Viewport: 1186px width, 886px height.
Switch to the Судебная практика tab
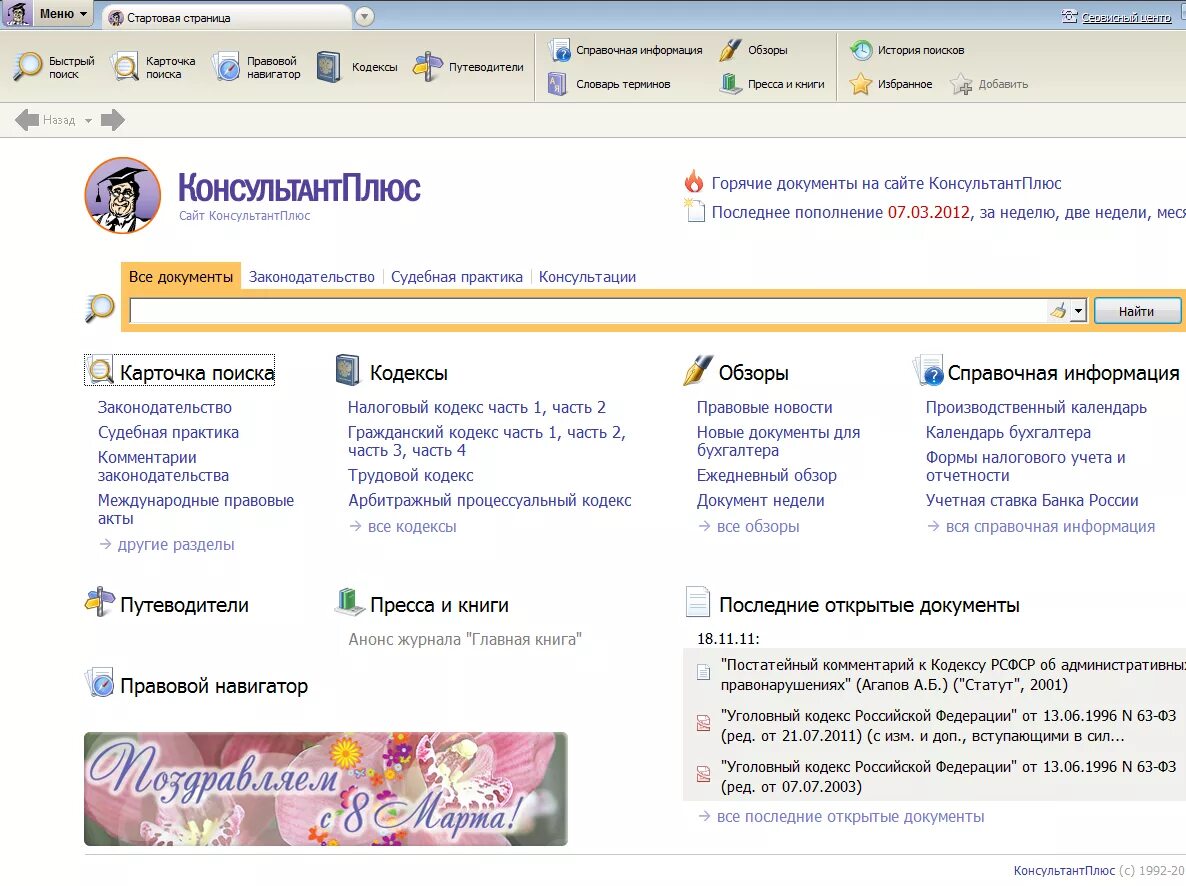(457, 277)
